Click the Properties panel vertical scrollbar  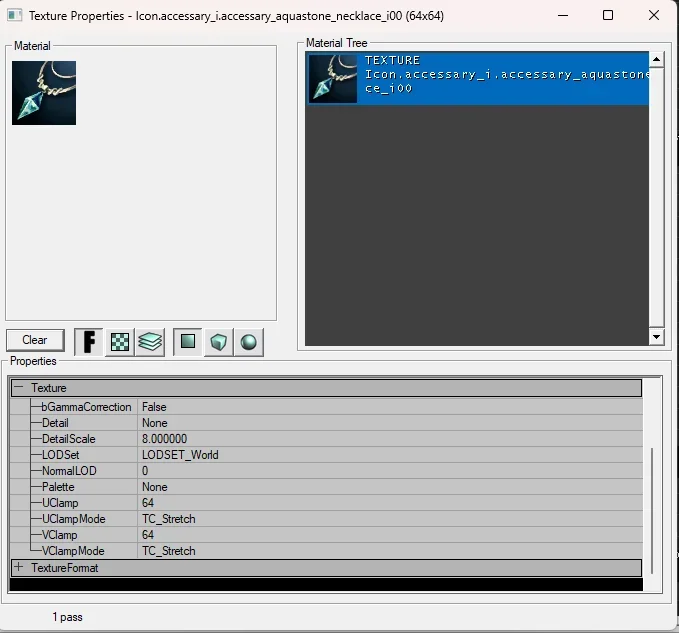click(652, 511)
